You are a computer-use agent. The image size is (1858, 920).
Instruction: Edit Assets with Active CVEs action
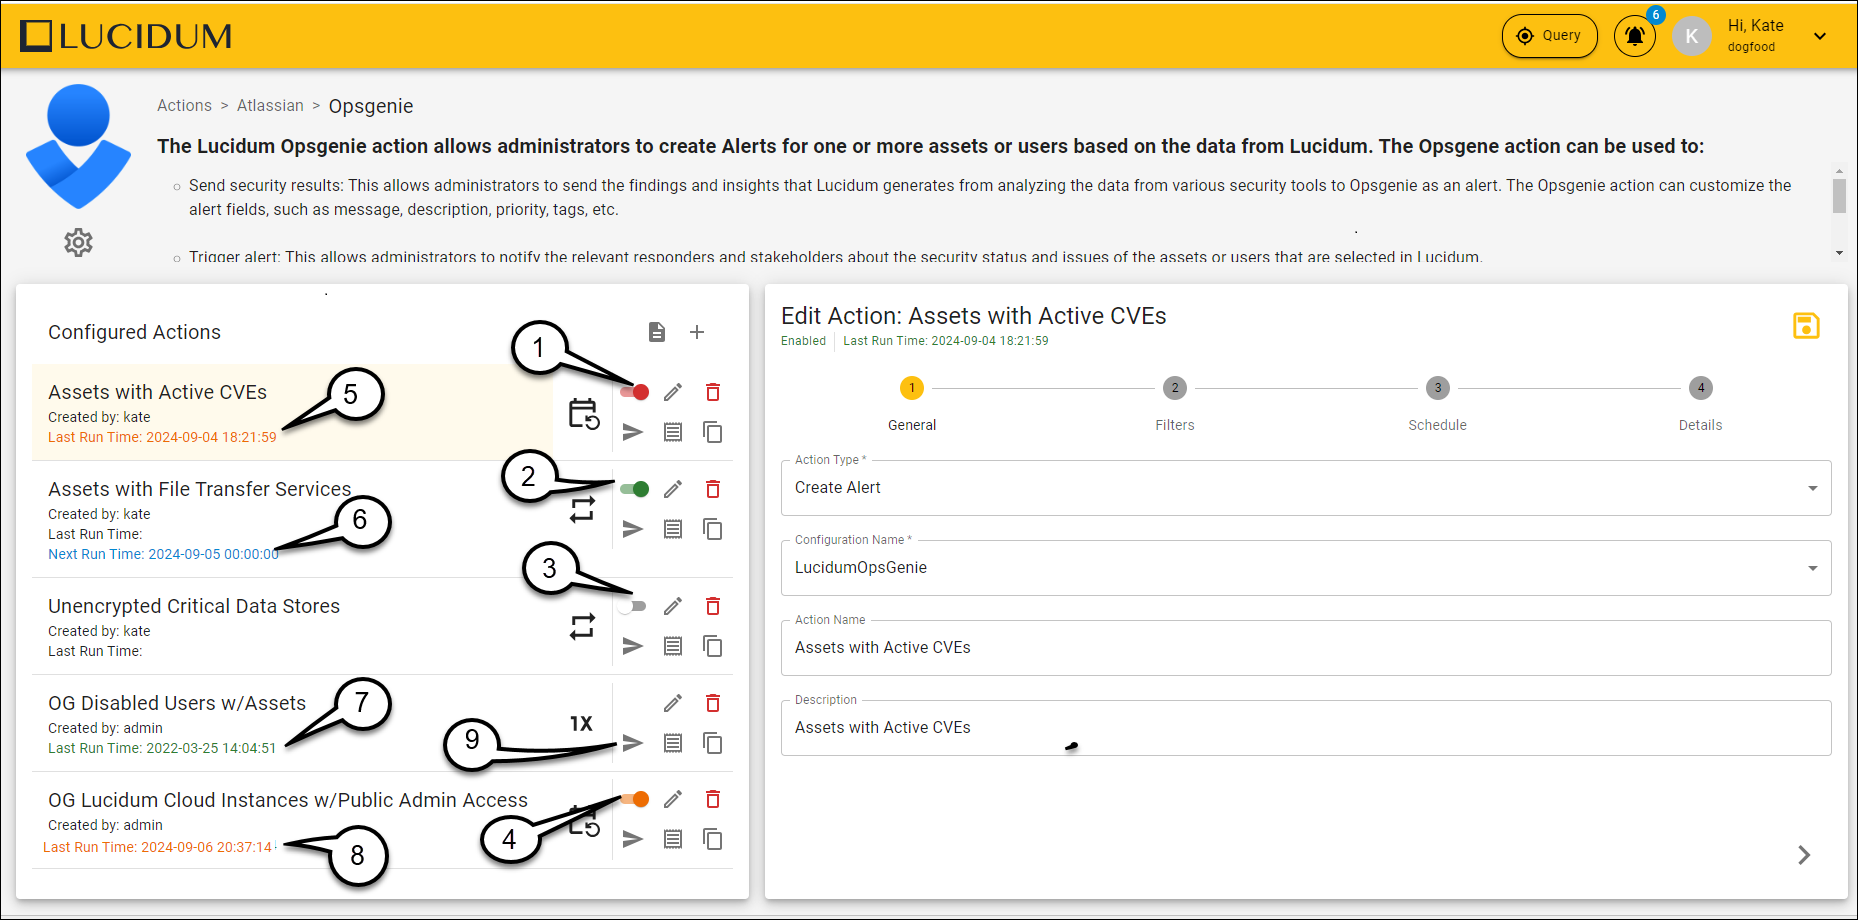point(673,392)
